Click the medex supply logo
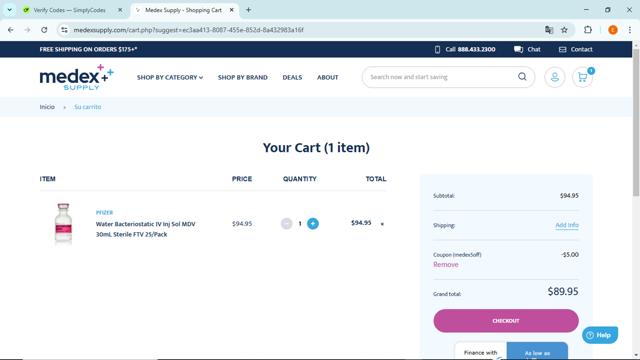 [x=77, y=77]
